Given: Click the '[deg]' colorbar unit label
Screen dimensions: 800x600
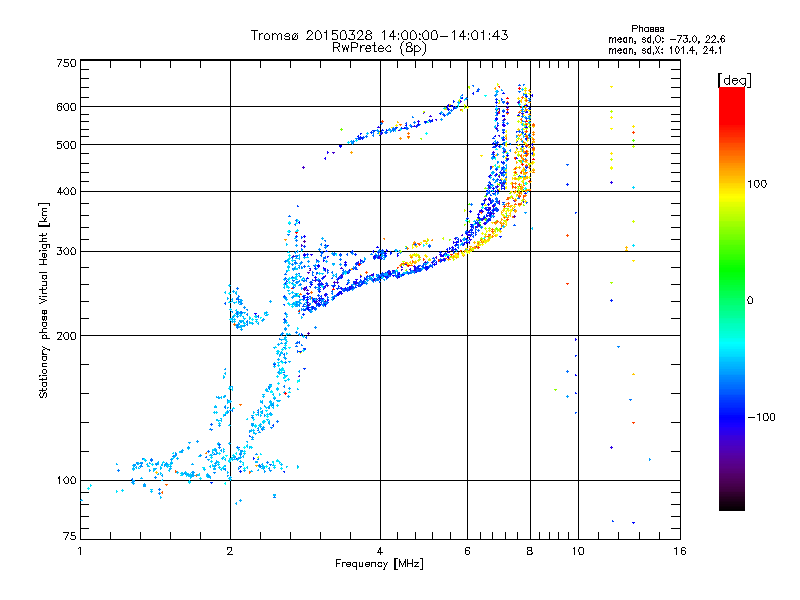Looking at the screenshot, I should click(734, 80).
